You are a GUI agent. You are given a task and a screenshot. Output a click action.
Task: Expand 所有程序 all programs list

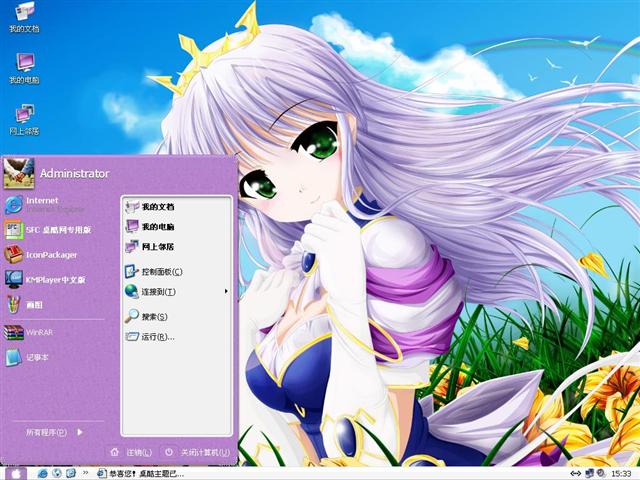point(54,432)
